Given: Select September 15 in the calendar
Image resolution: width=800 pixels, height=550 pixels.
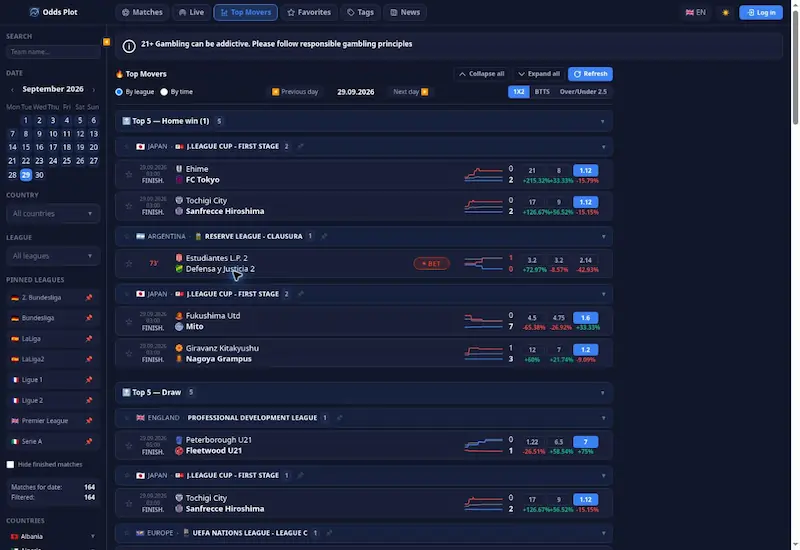Looking at the screenshot, I should (26, 147).
